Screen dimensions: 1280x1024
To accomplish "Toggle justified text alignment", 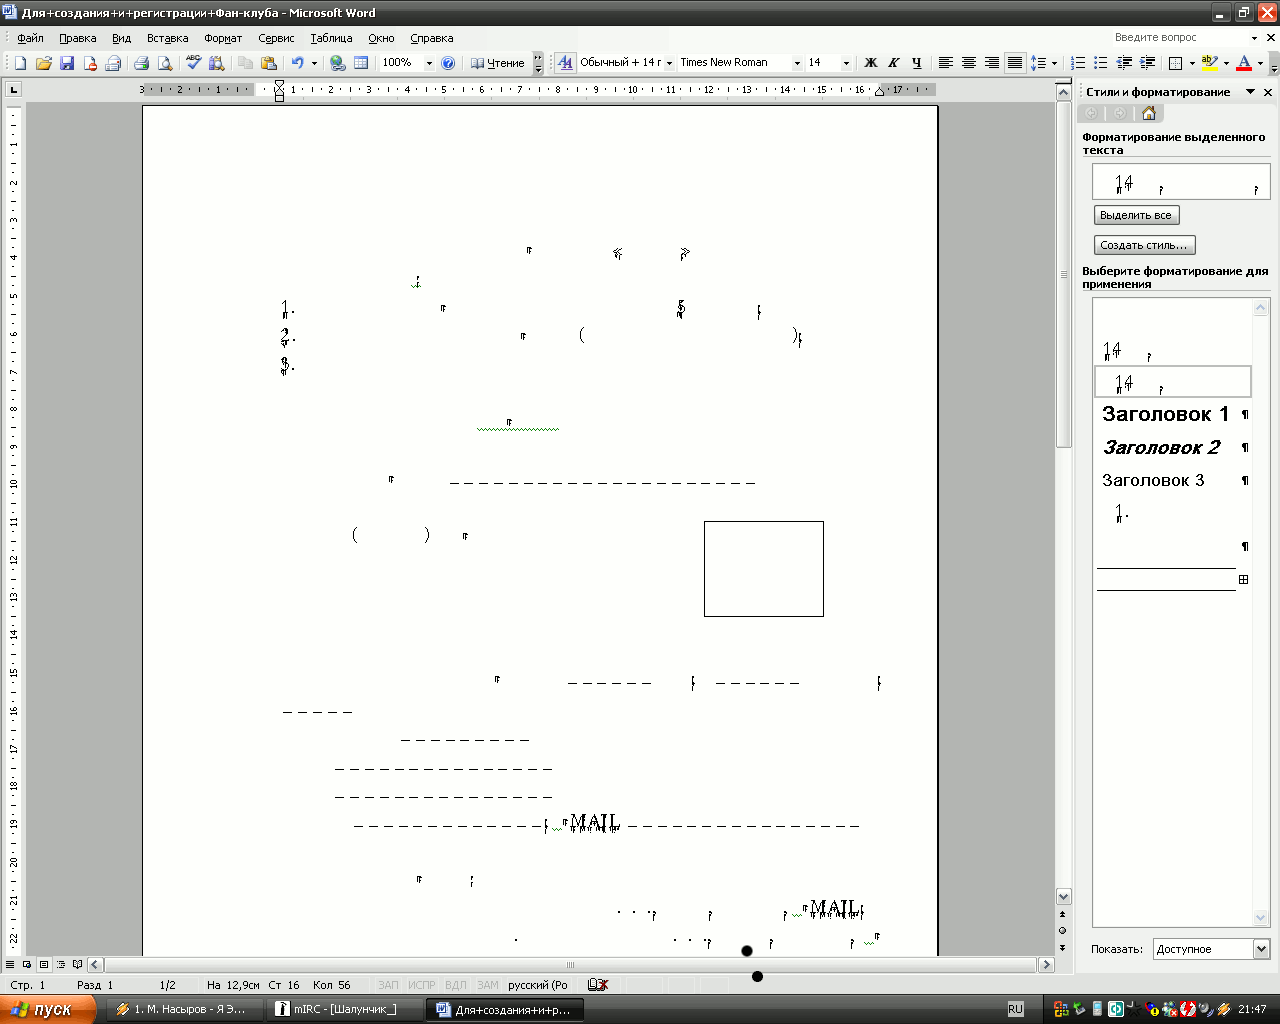I will coord(1014,63).
